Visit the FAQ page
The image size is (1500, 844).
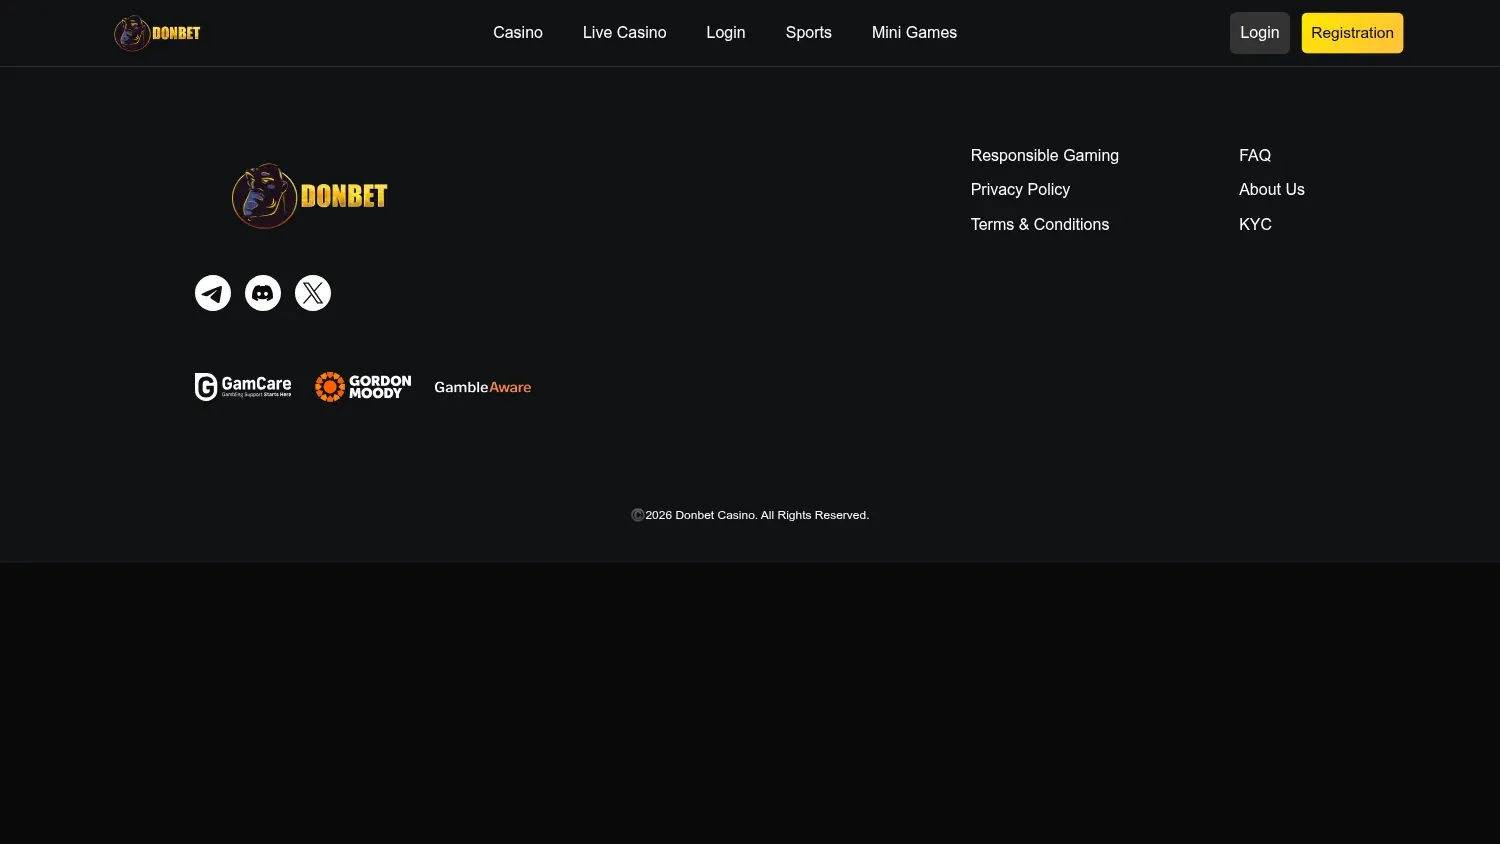click(1255, 155)
